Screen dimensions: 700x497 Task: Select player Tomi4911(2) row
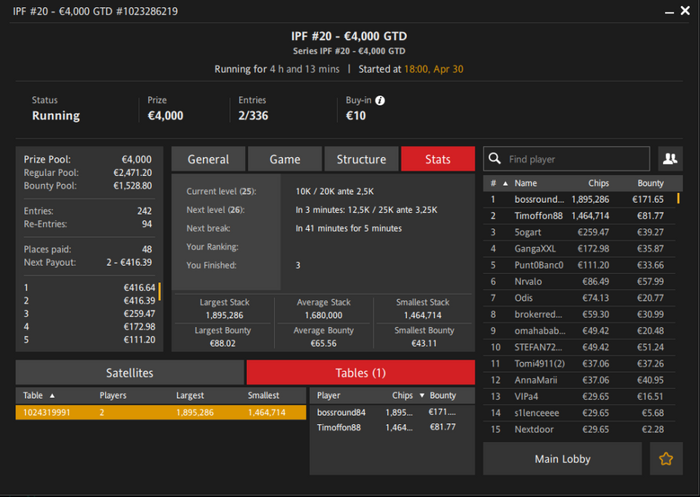pos(579,363)
